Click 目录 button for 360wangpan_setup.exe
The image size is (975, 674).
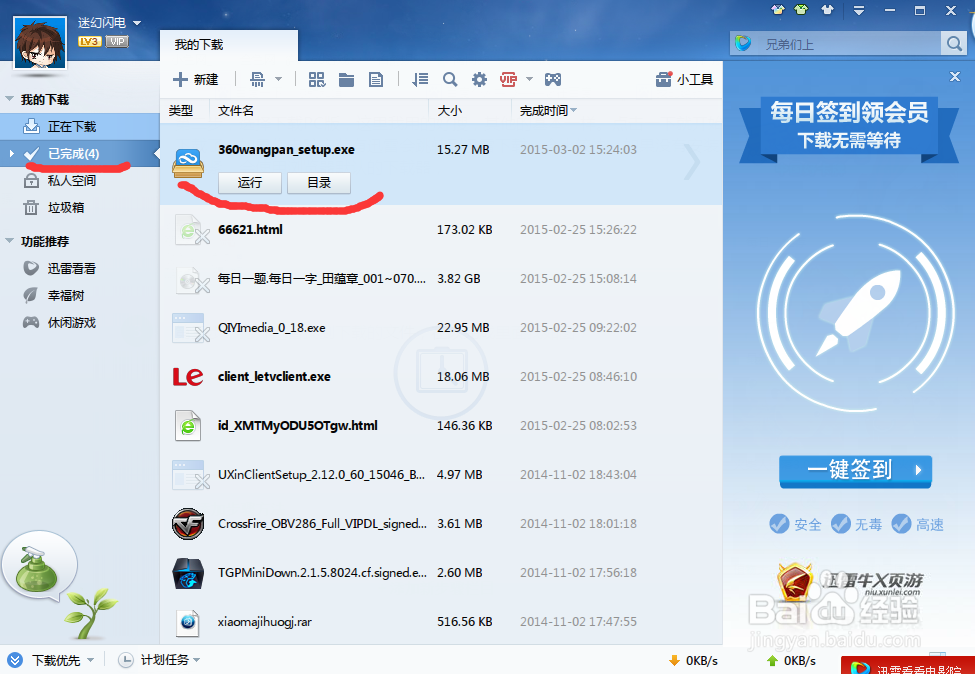pos(319,183)
